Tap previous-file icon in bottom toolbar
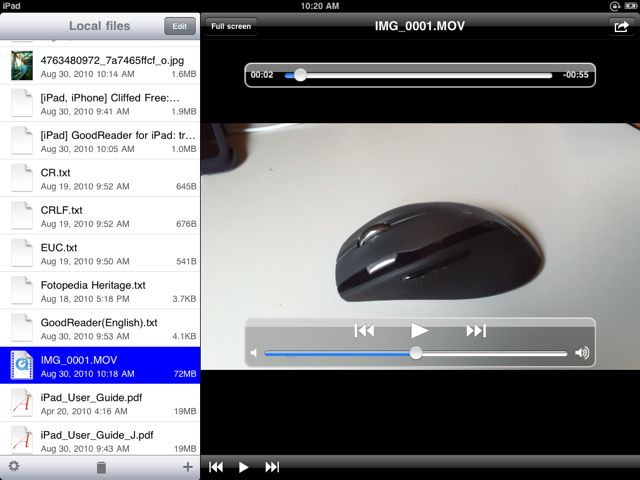The height and width of the screenshot is (480, 640). pyautogui.click(x=216, y=467)
